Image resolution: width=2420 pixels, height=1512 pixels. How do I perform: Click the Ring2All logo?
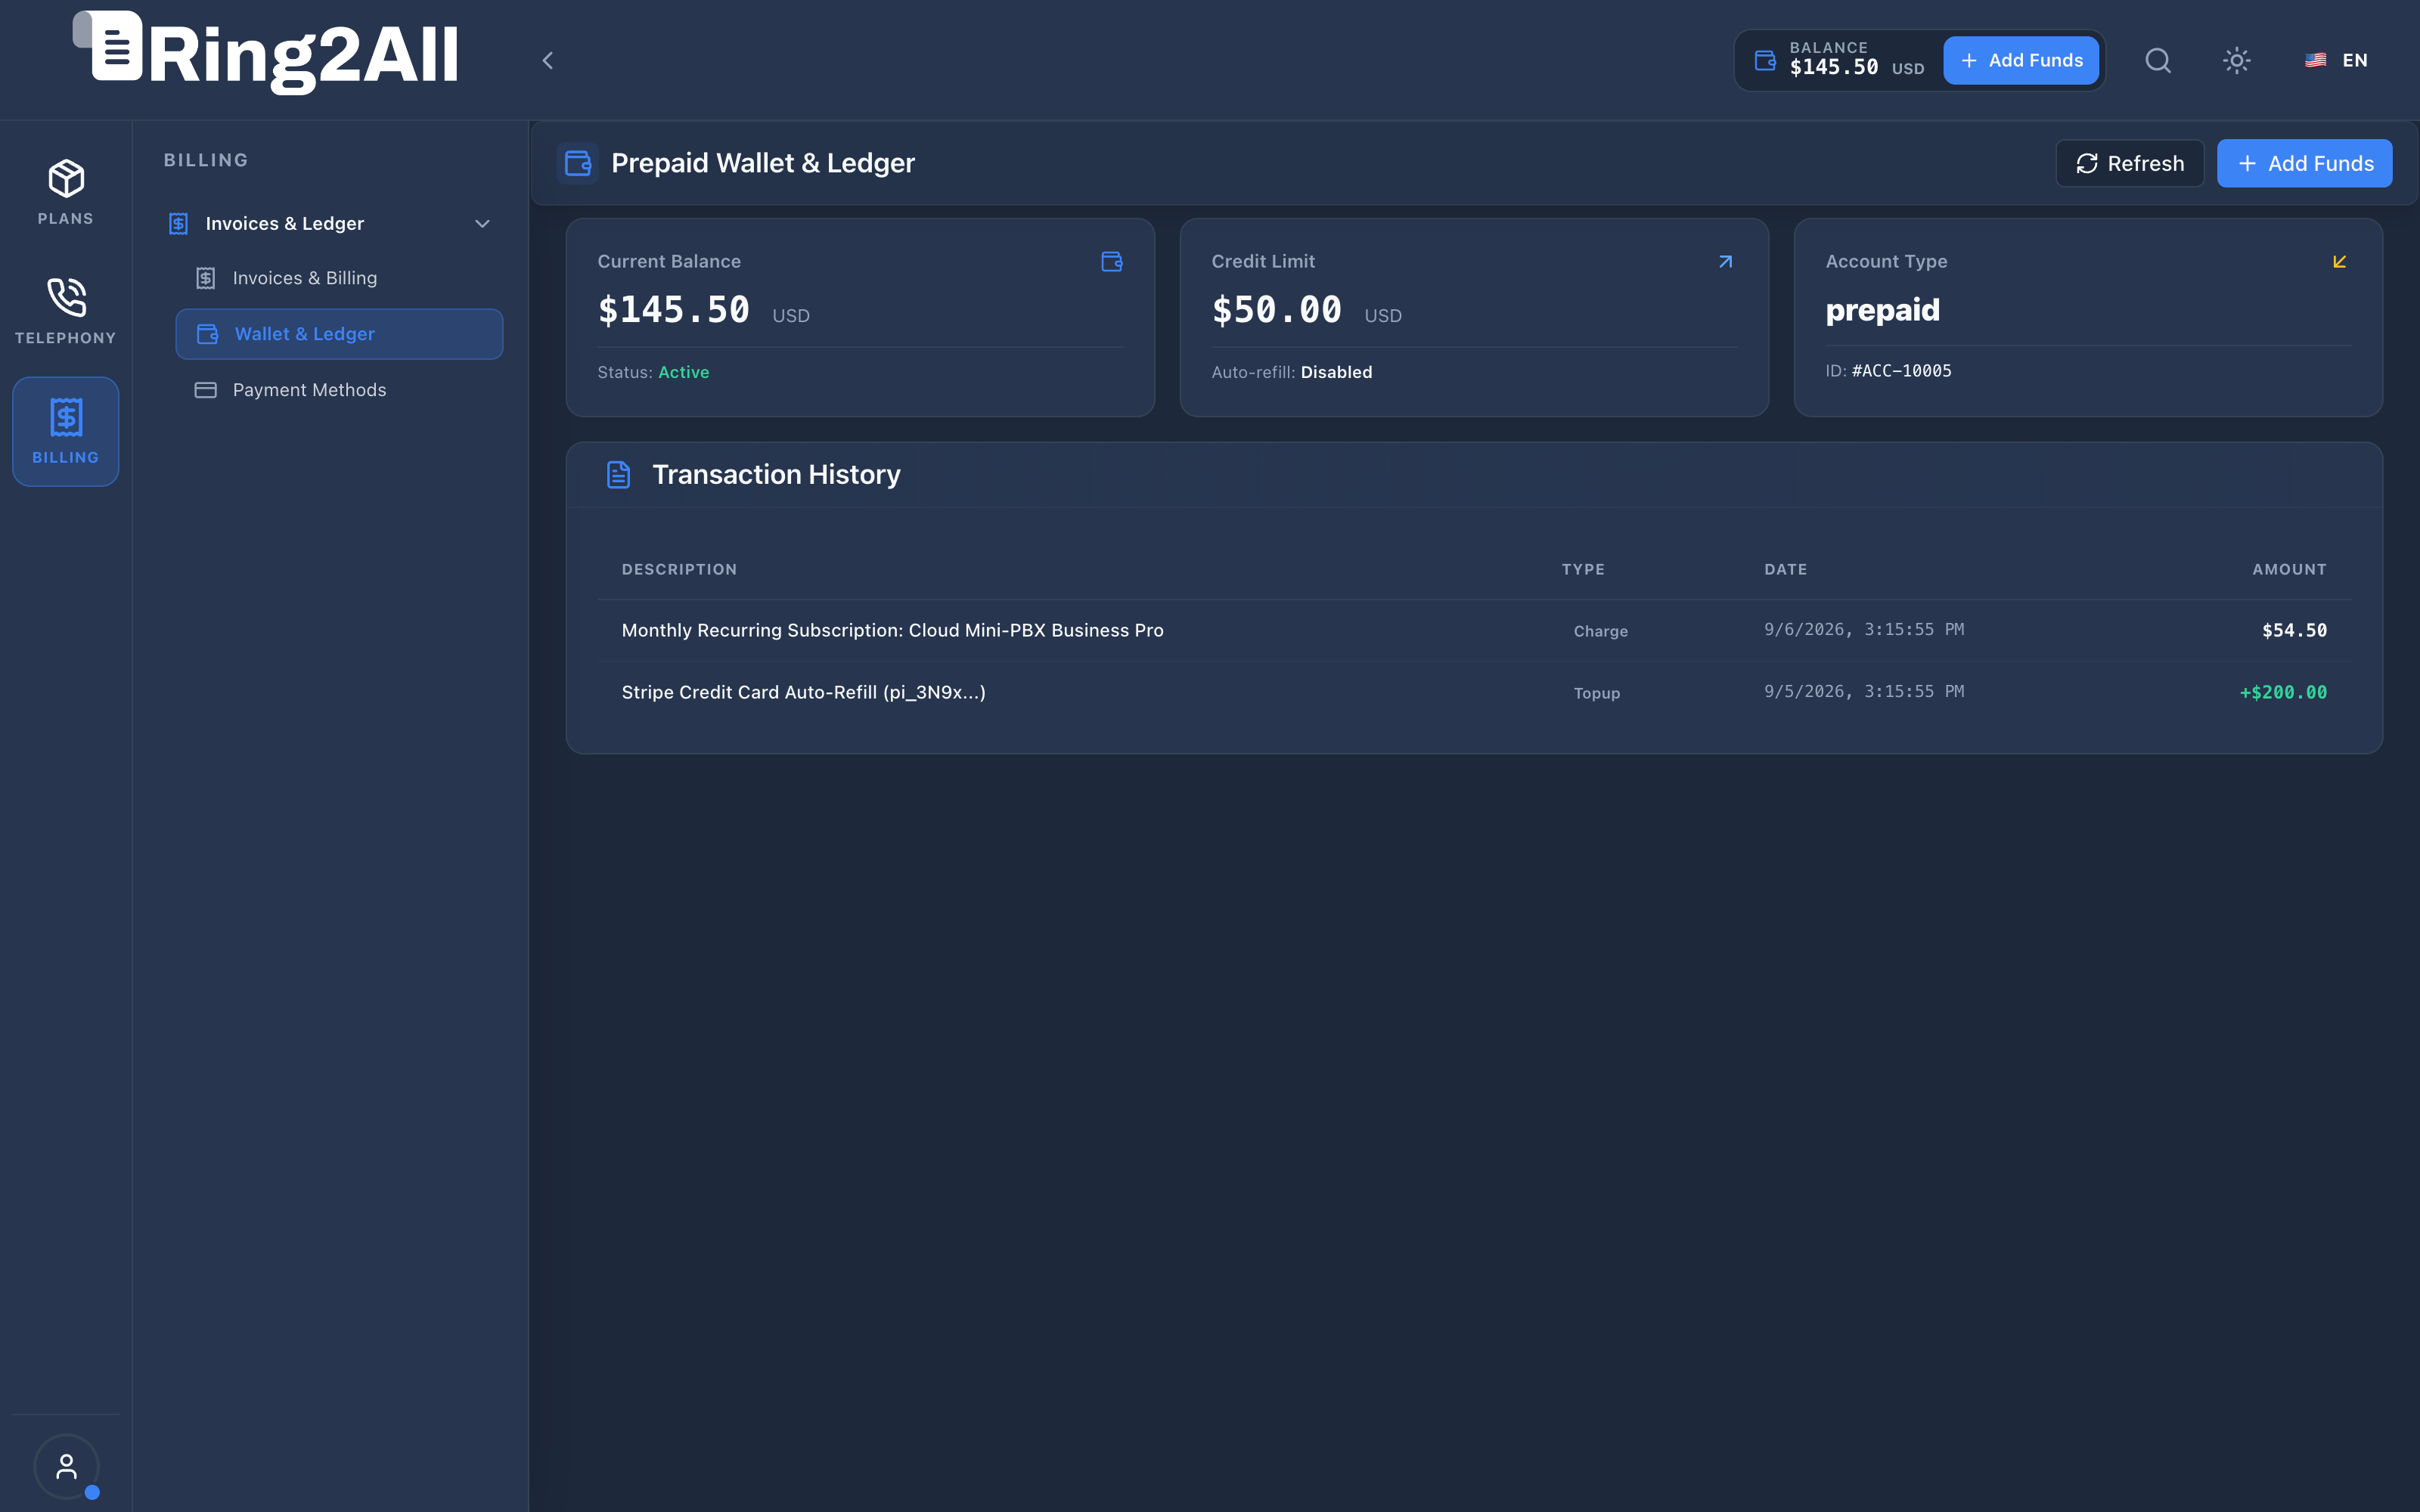(266, 52)
